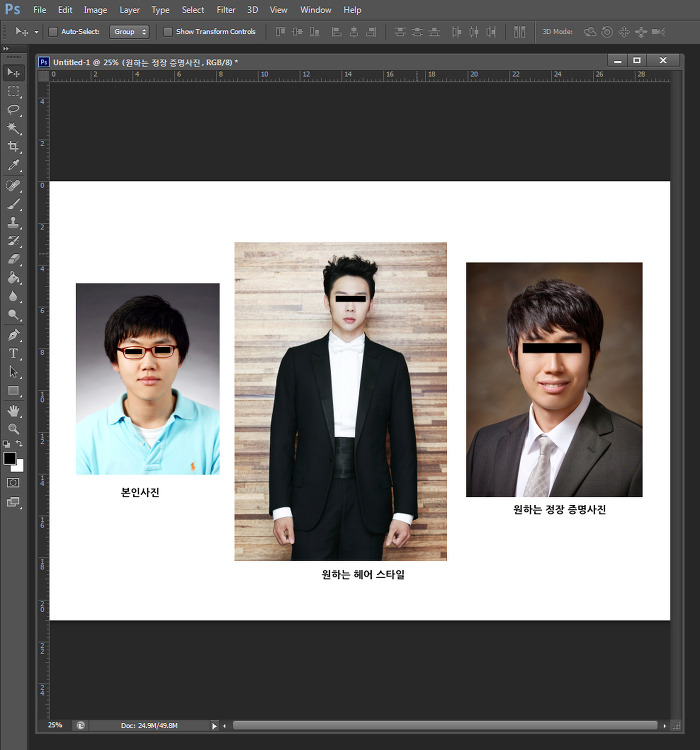The width and height of the screenshot is (700, 750).
Task: Click the zoom percentage field showing 25%
Action: pyautogui.click(x=55, y=725)
